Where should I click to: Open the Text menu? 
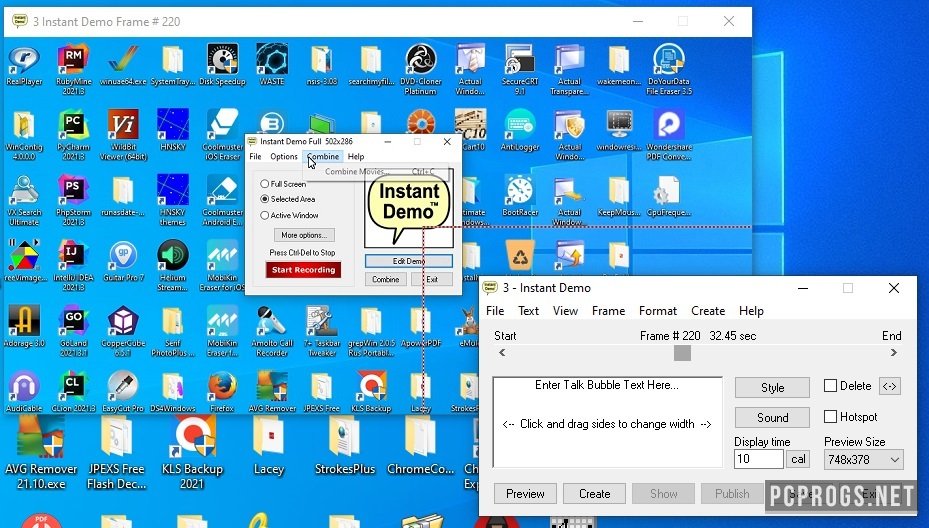pyautogui.click(x=528, y=311)
